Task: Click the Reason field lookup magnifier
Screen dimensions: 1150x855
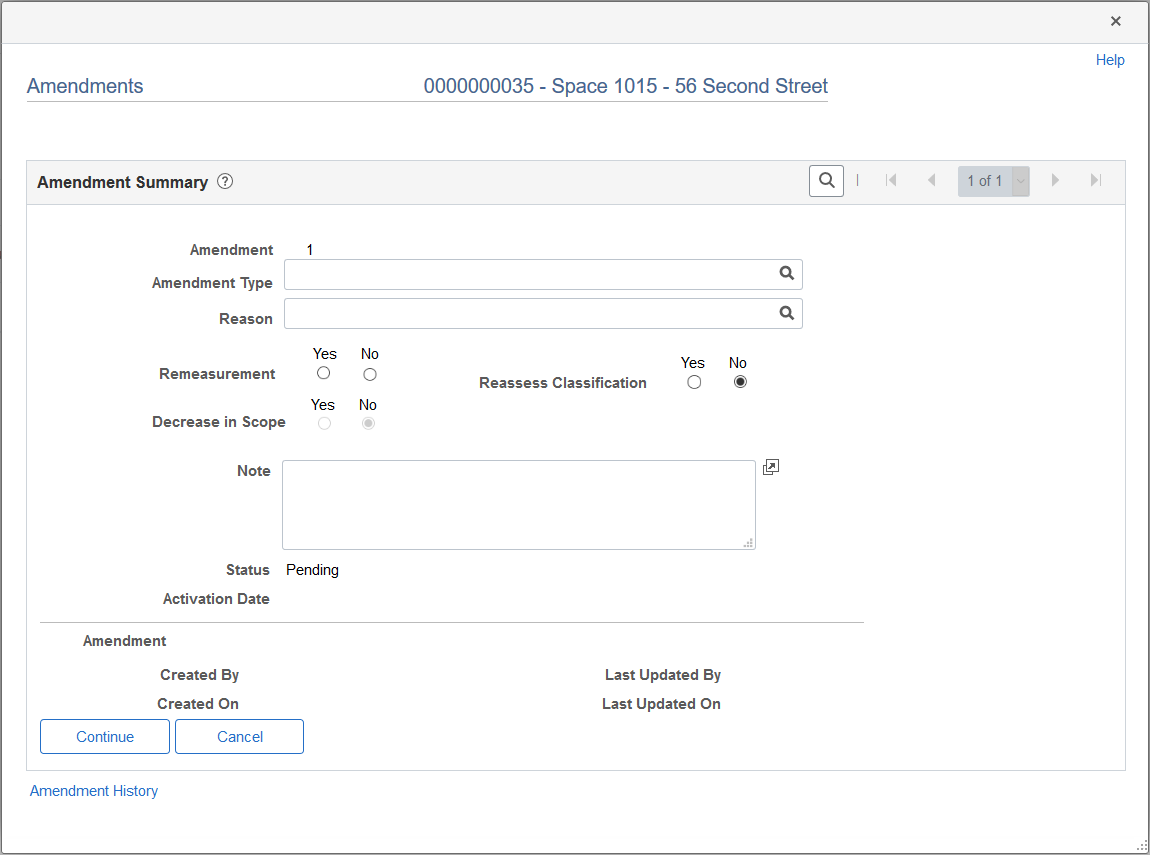Action: click(x=786, y=313)
